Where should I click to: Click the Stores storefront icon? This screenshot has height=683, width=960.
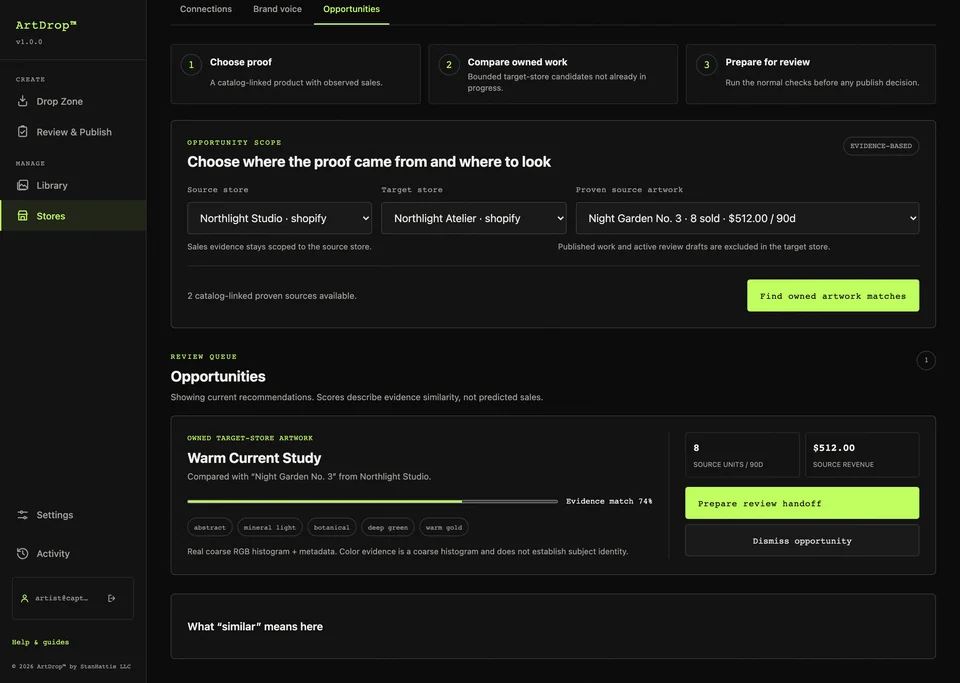pyautogui.click(x=23, y=215)
